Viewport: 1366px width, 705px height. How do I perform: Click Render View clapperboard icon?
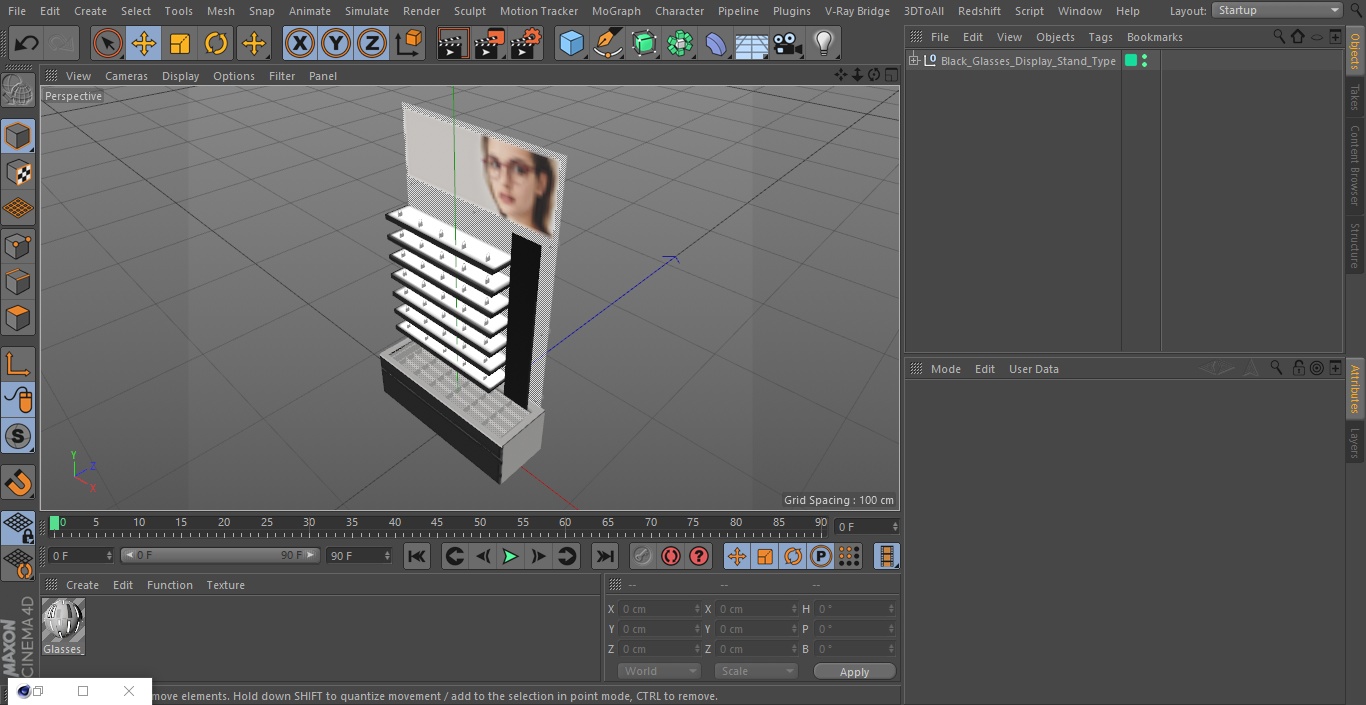452,44
